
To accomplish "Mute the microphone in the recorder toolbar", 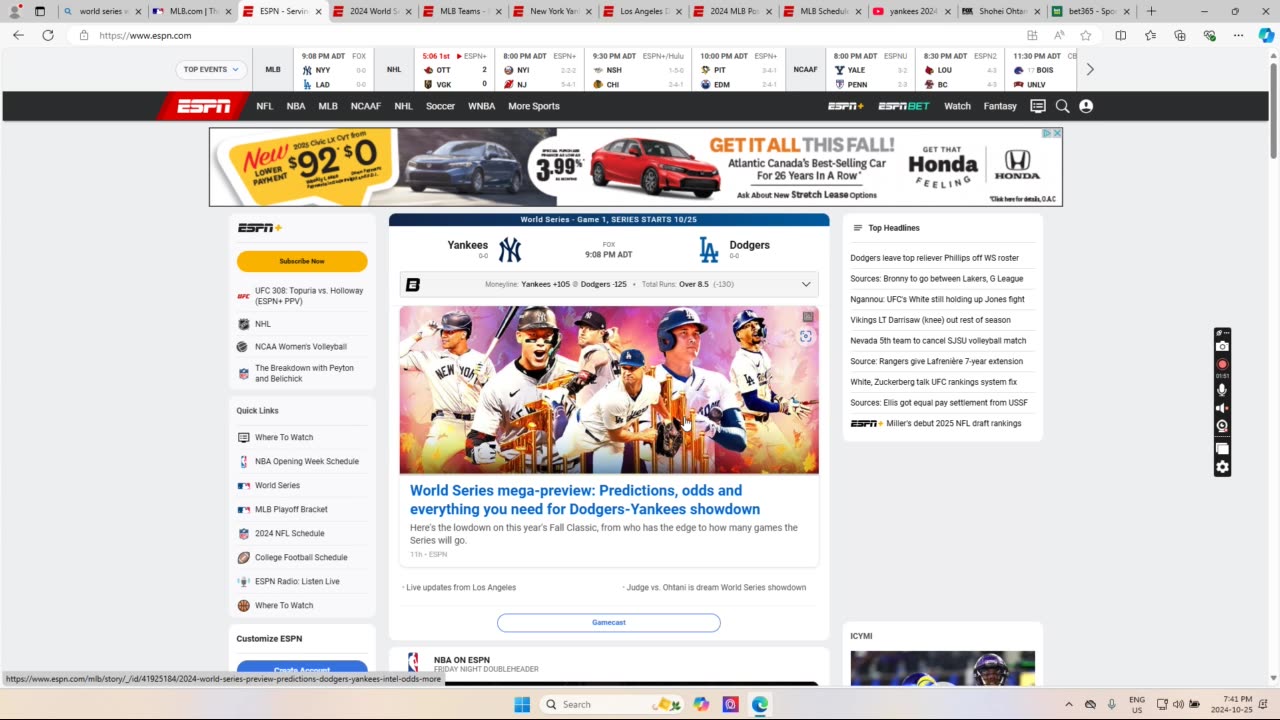I will (1222, 390).
